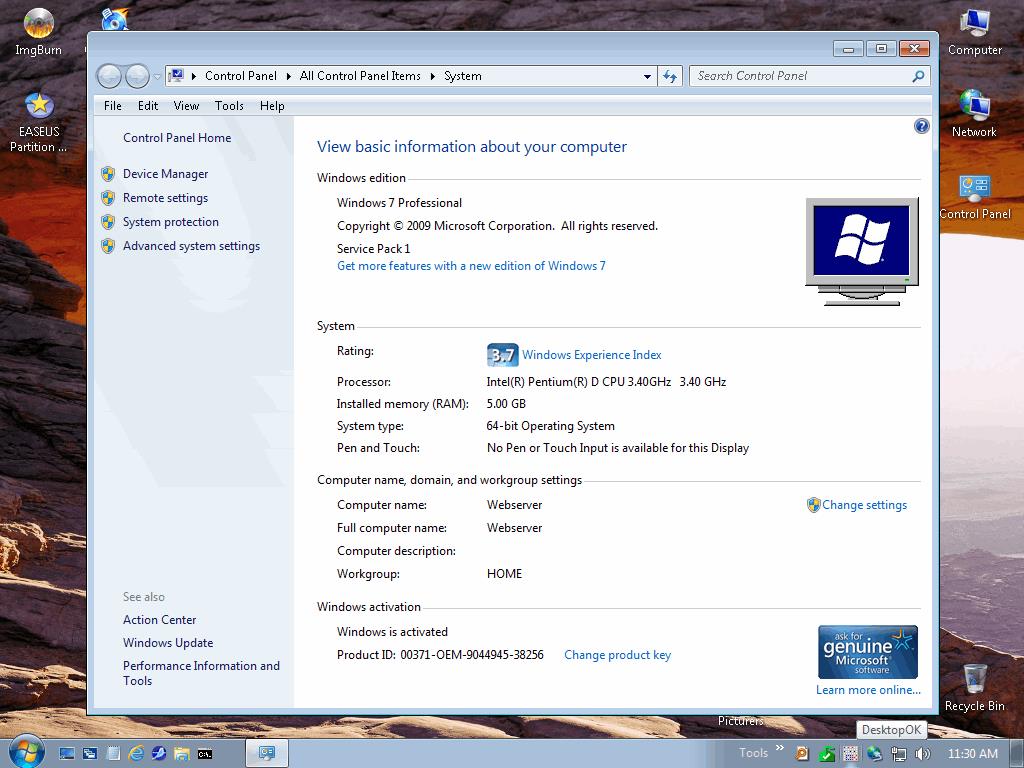The height and width of the screenshot is (768, 1024).
Task: Expand the Tools toolbar chevron on the taskbar
Action: 780,748
